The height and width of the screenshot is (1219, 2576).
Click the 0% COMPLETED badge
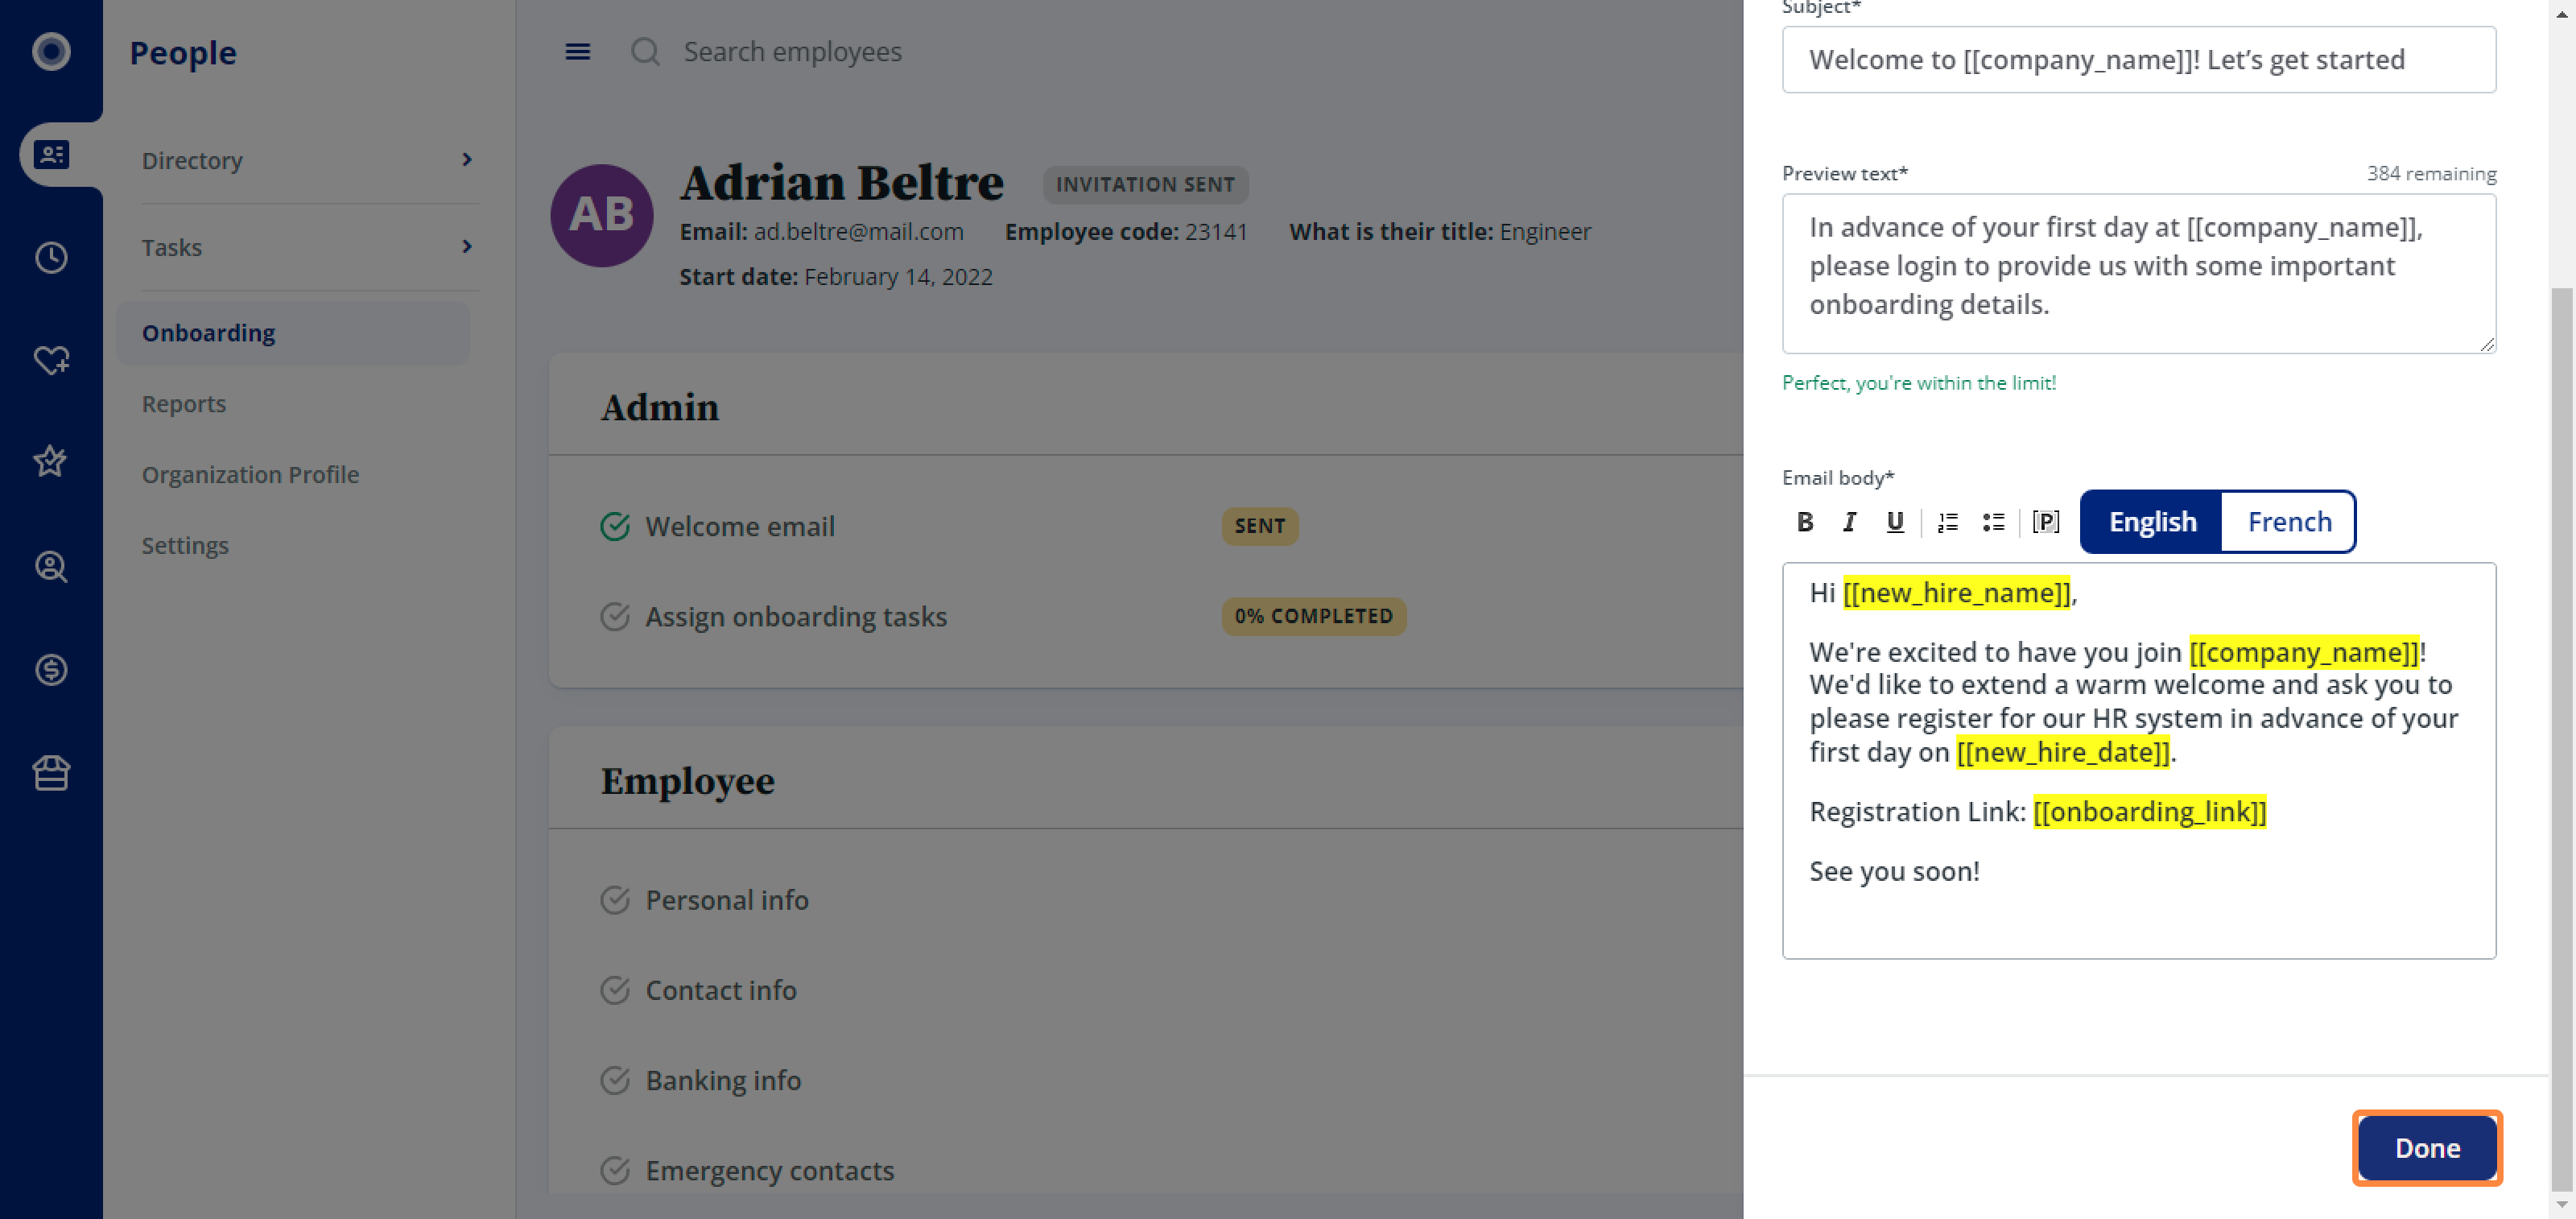coord(1313,616)
